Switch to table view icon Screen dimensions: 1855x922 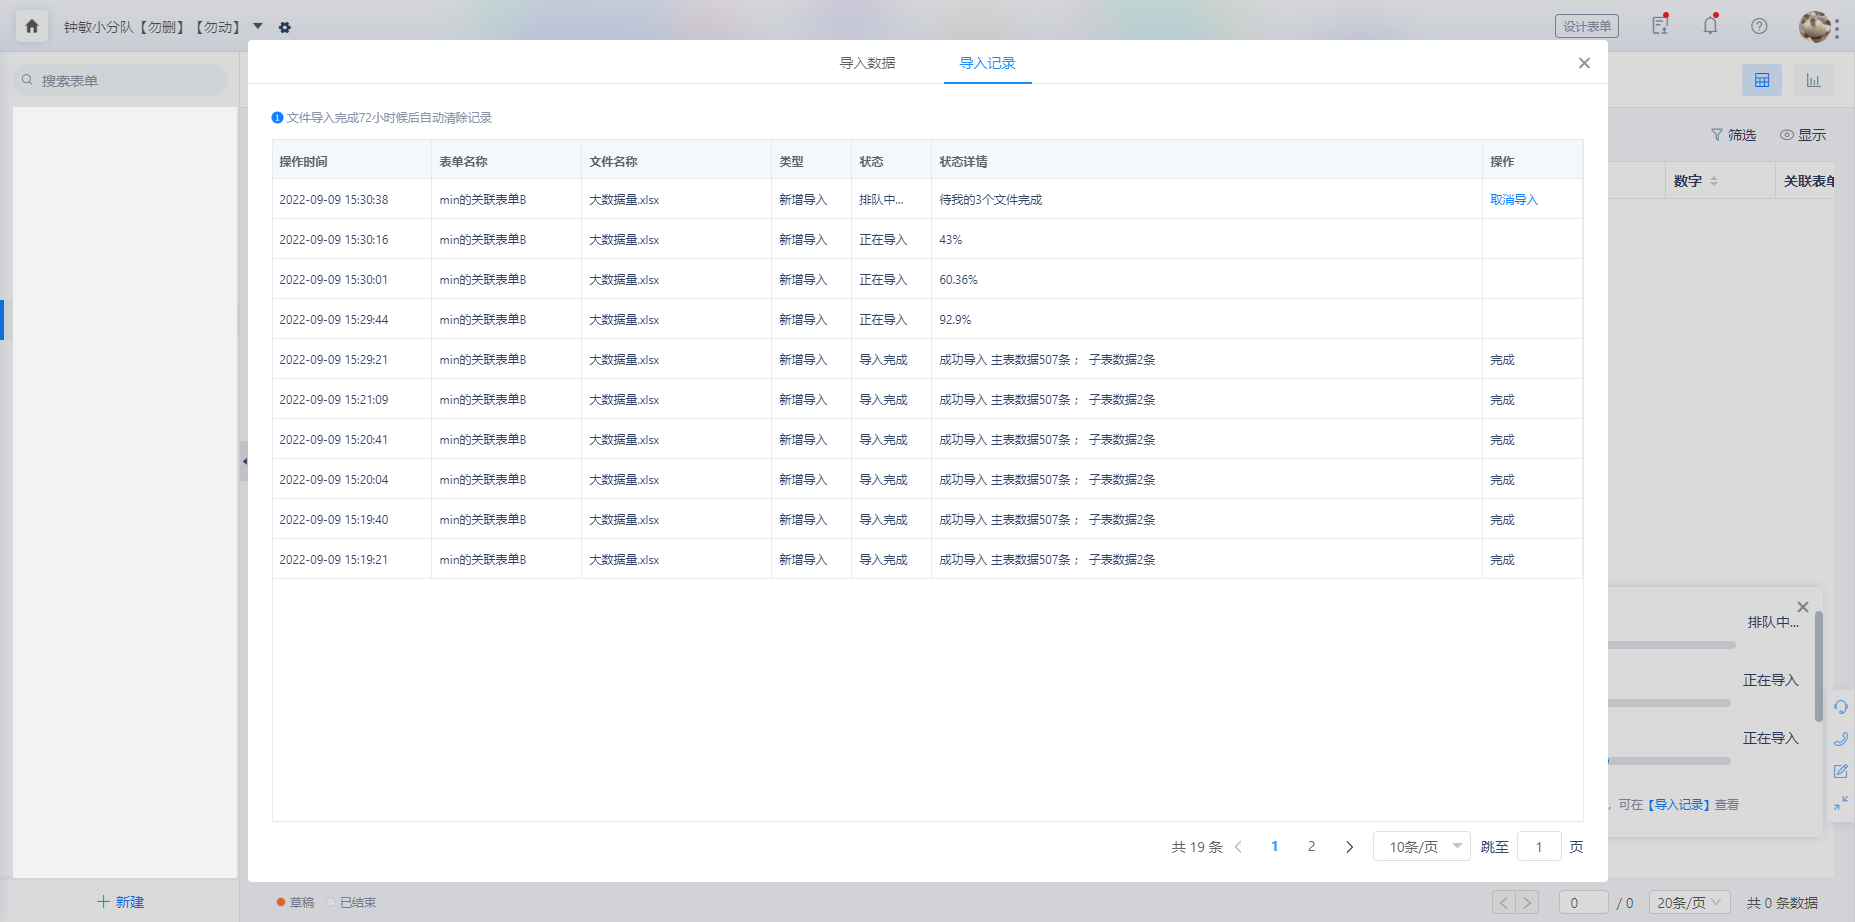1762,80
